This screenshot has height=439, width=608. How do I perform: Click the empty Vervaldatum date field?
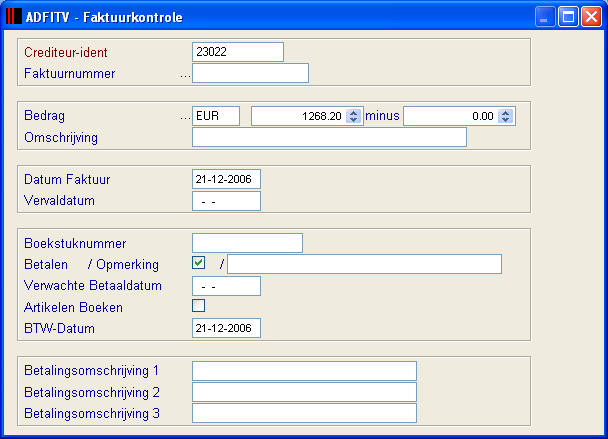tap(226, 201)
